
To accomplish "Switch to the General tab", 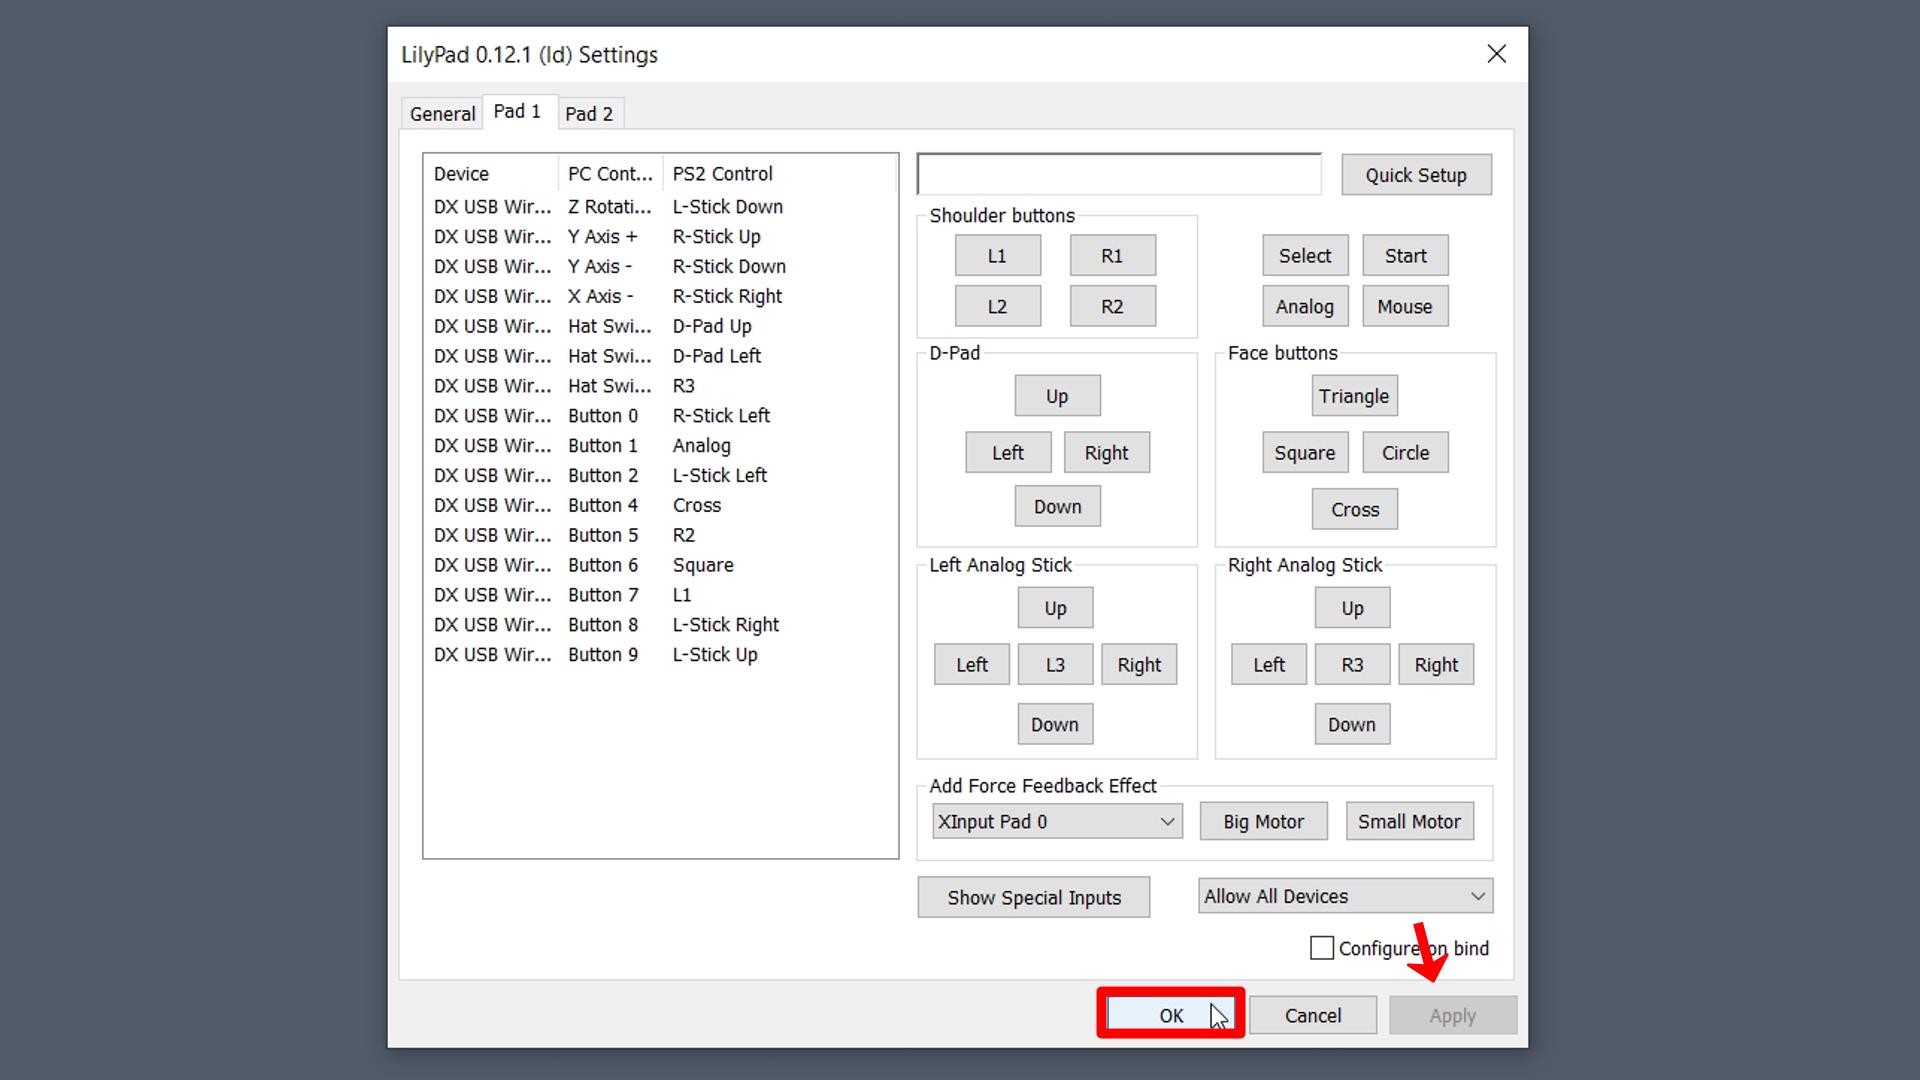I will (x=442, y=113).
